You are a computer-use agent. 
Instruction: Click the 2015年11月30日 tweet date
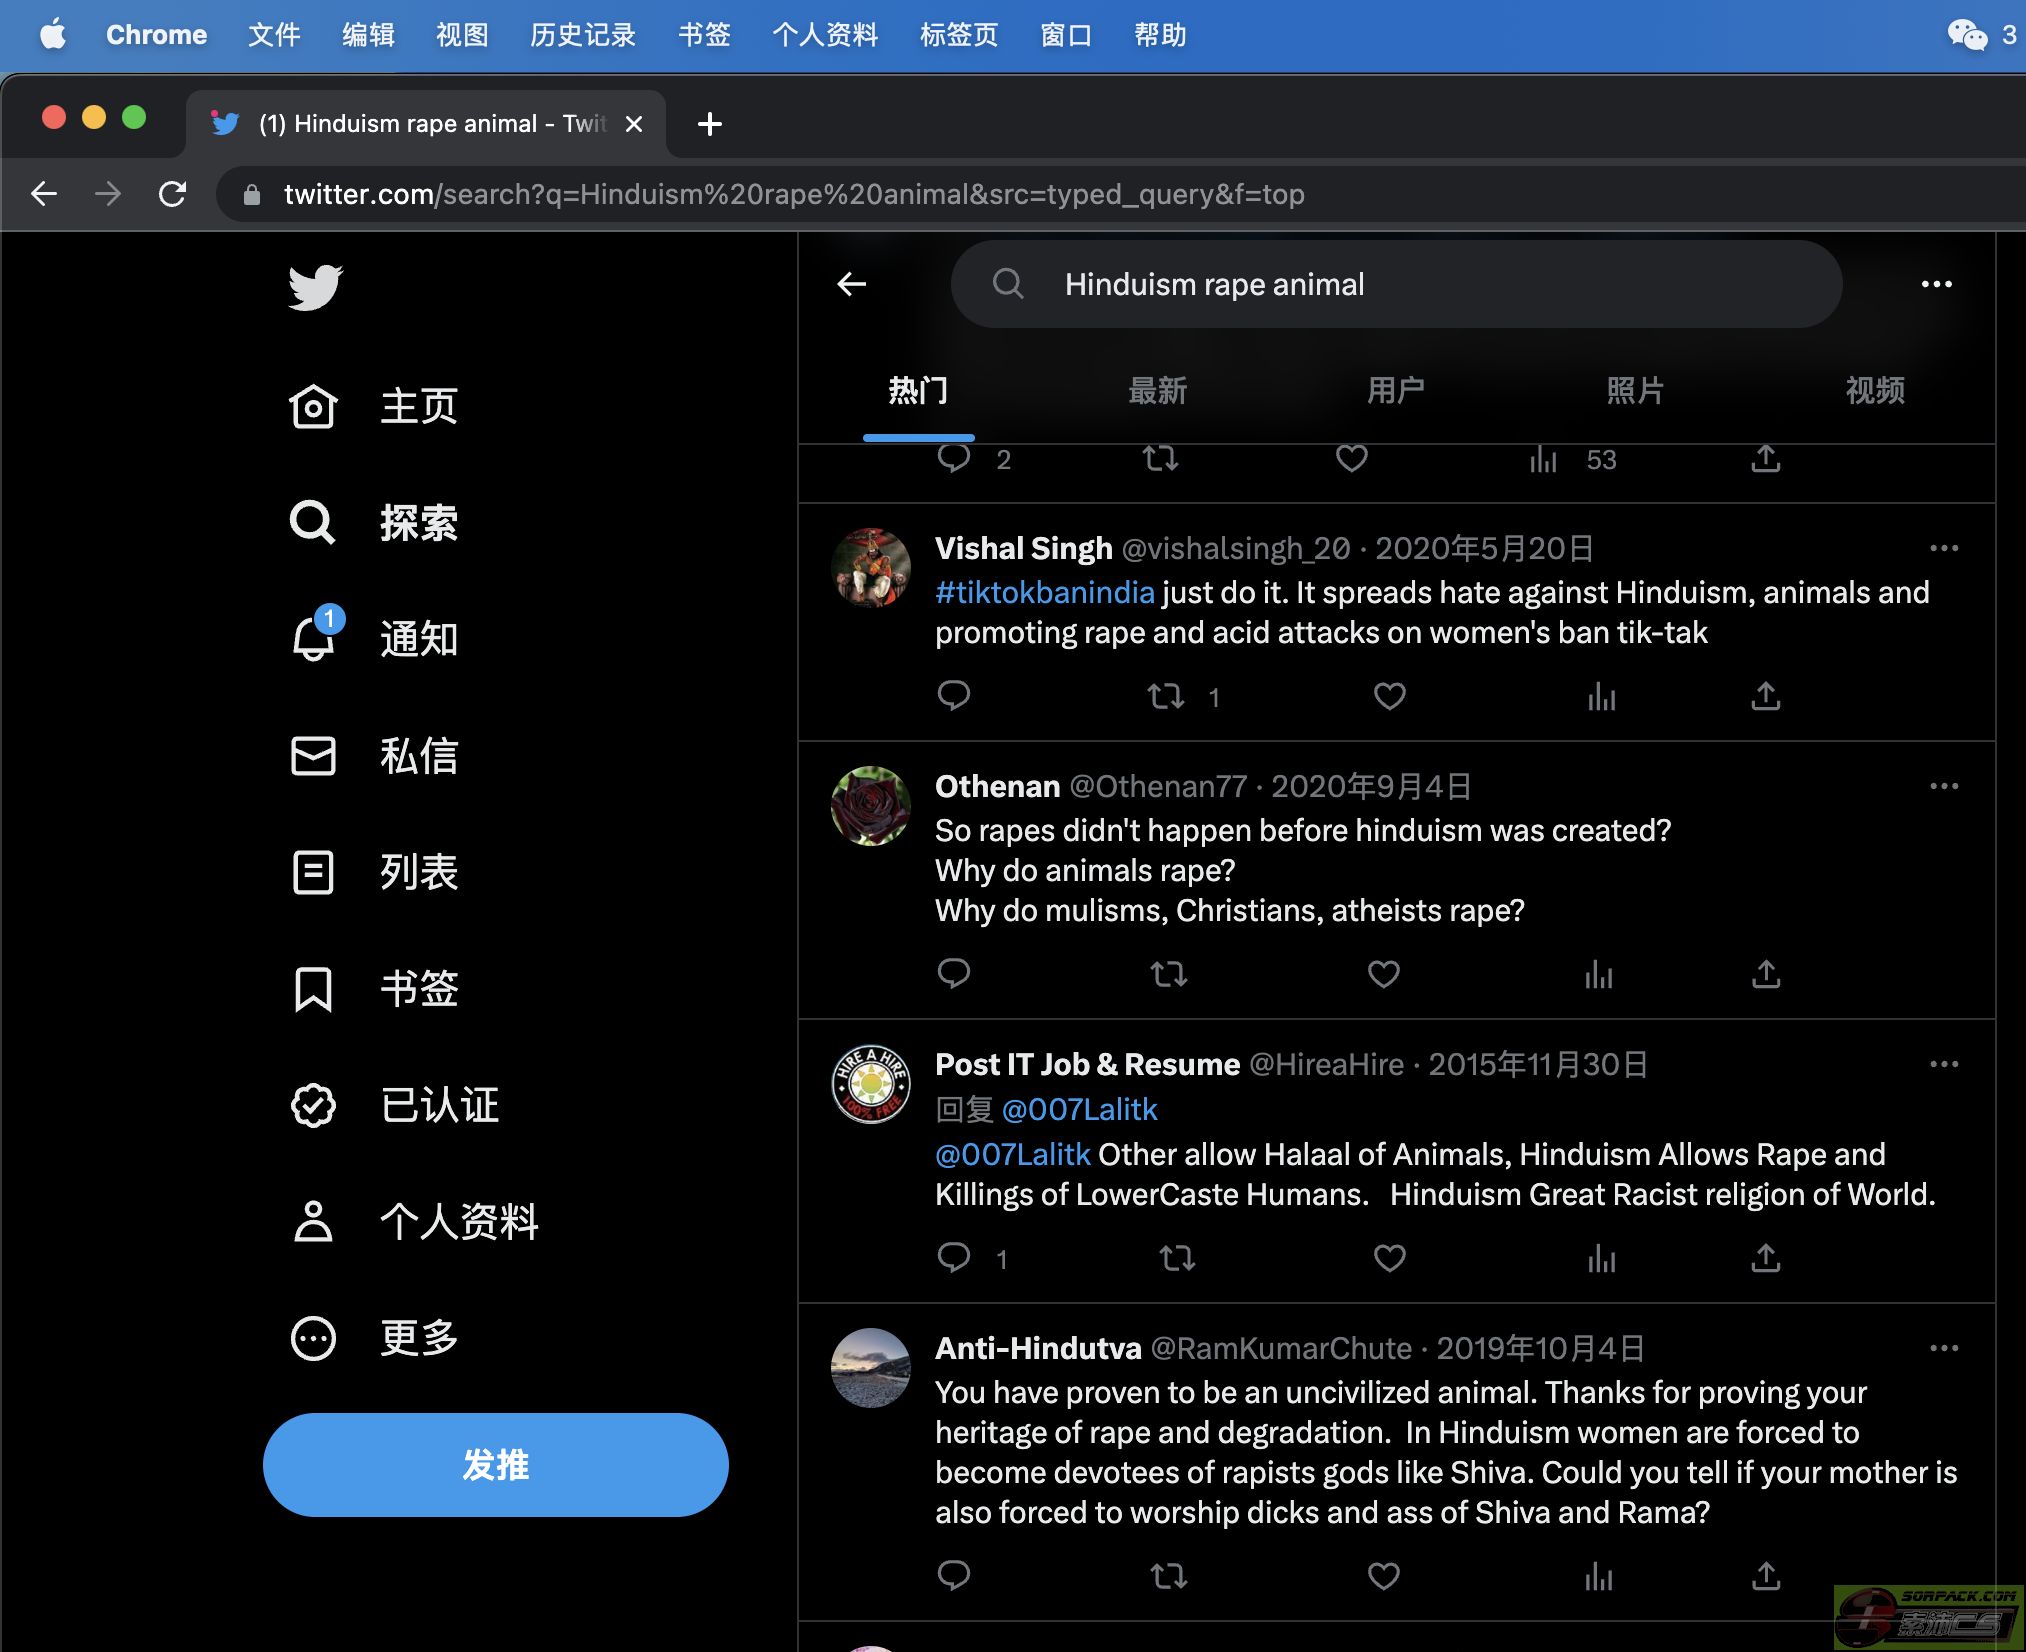click(x=1538, y=1064)
